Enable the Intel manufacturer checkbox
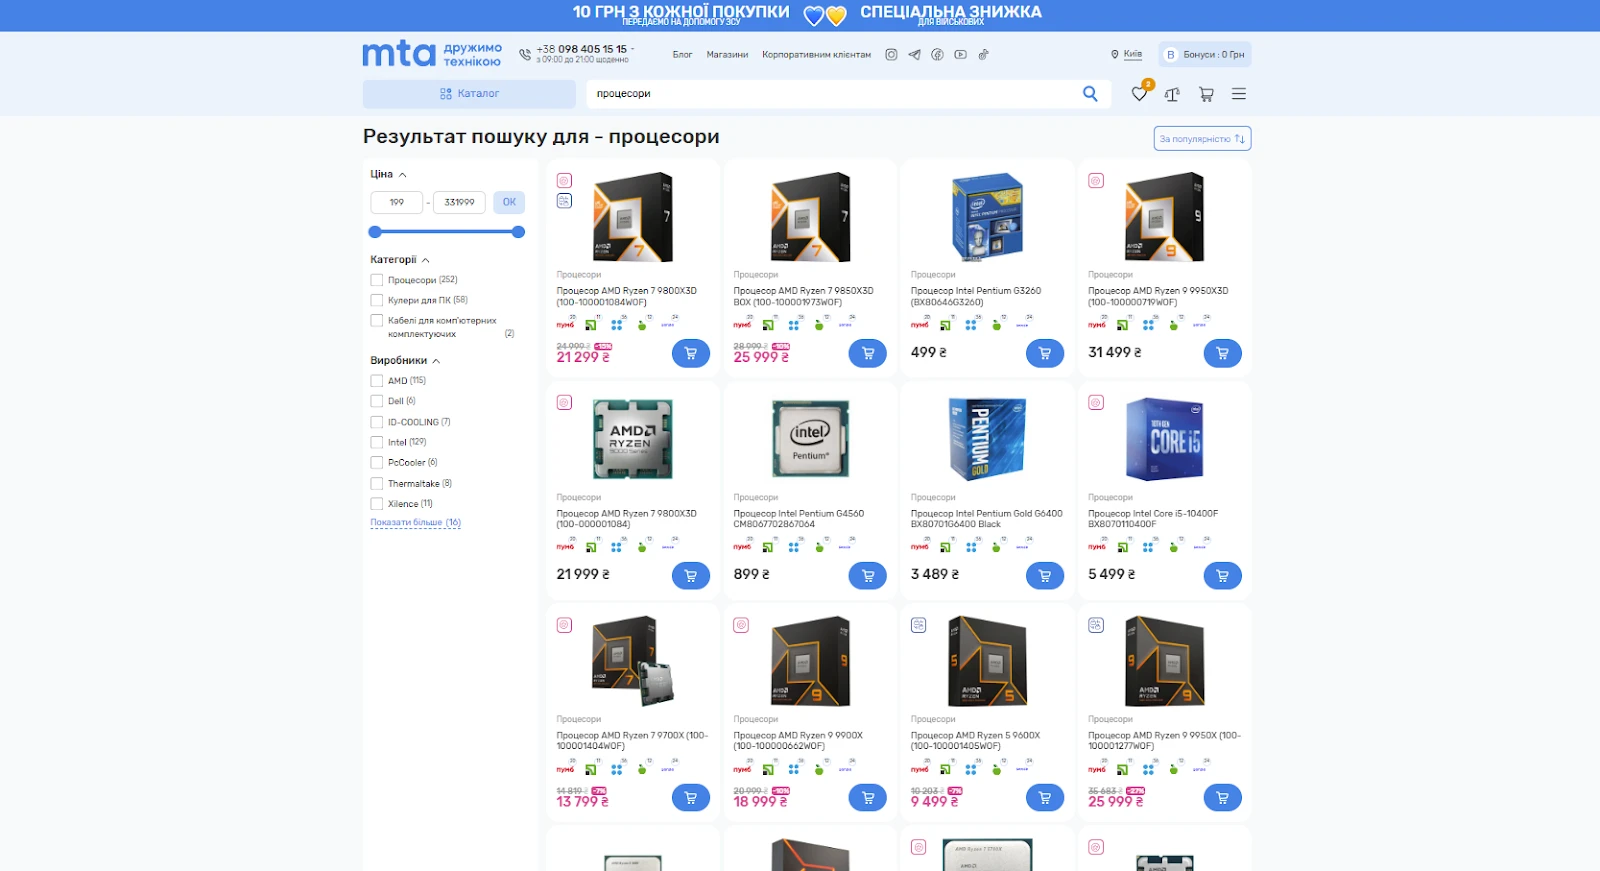Screen dimensions: 1600x871 point(377,442)
